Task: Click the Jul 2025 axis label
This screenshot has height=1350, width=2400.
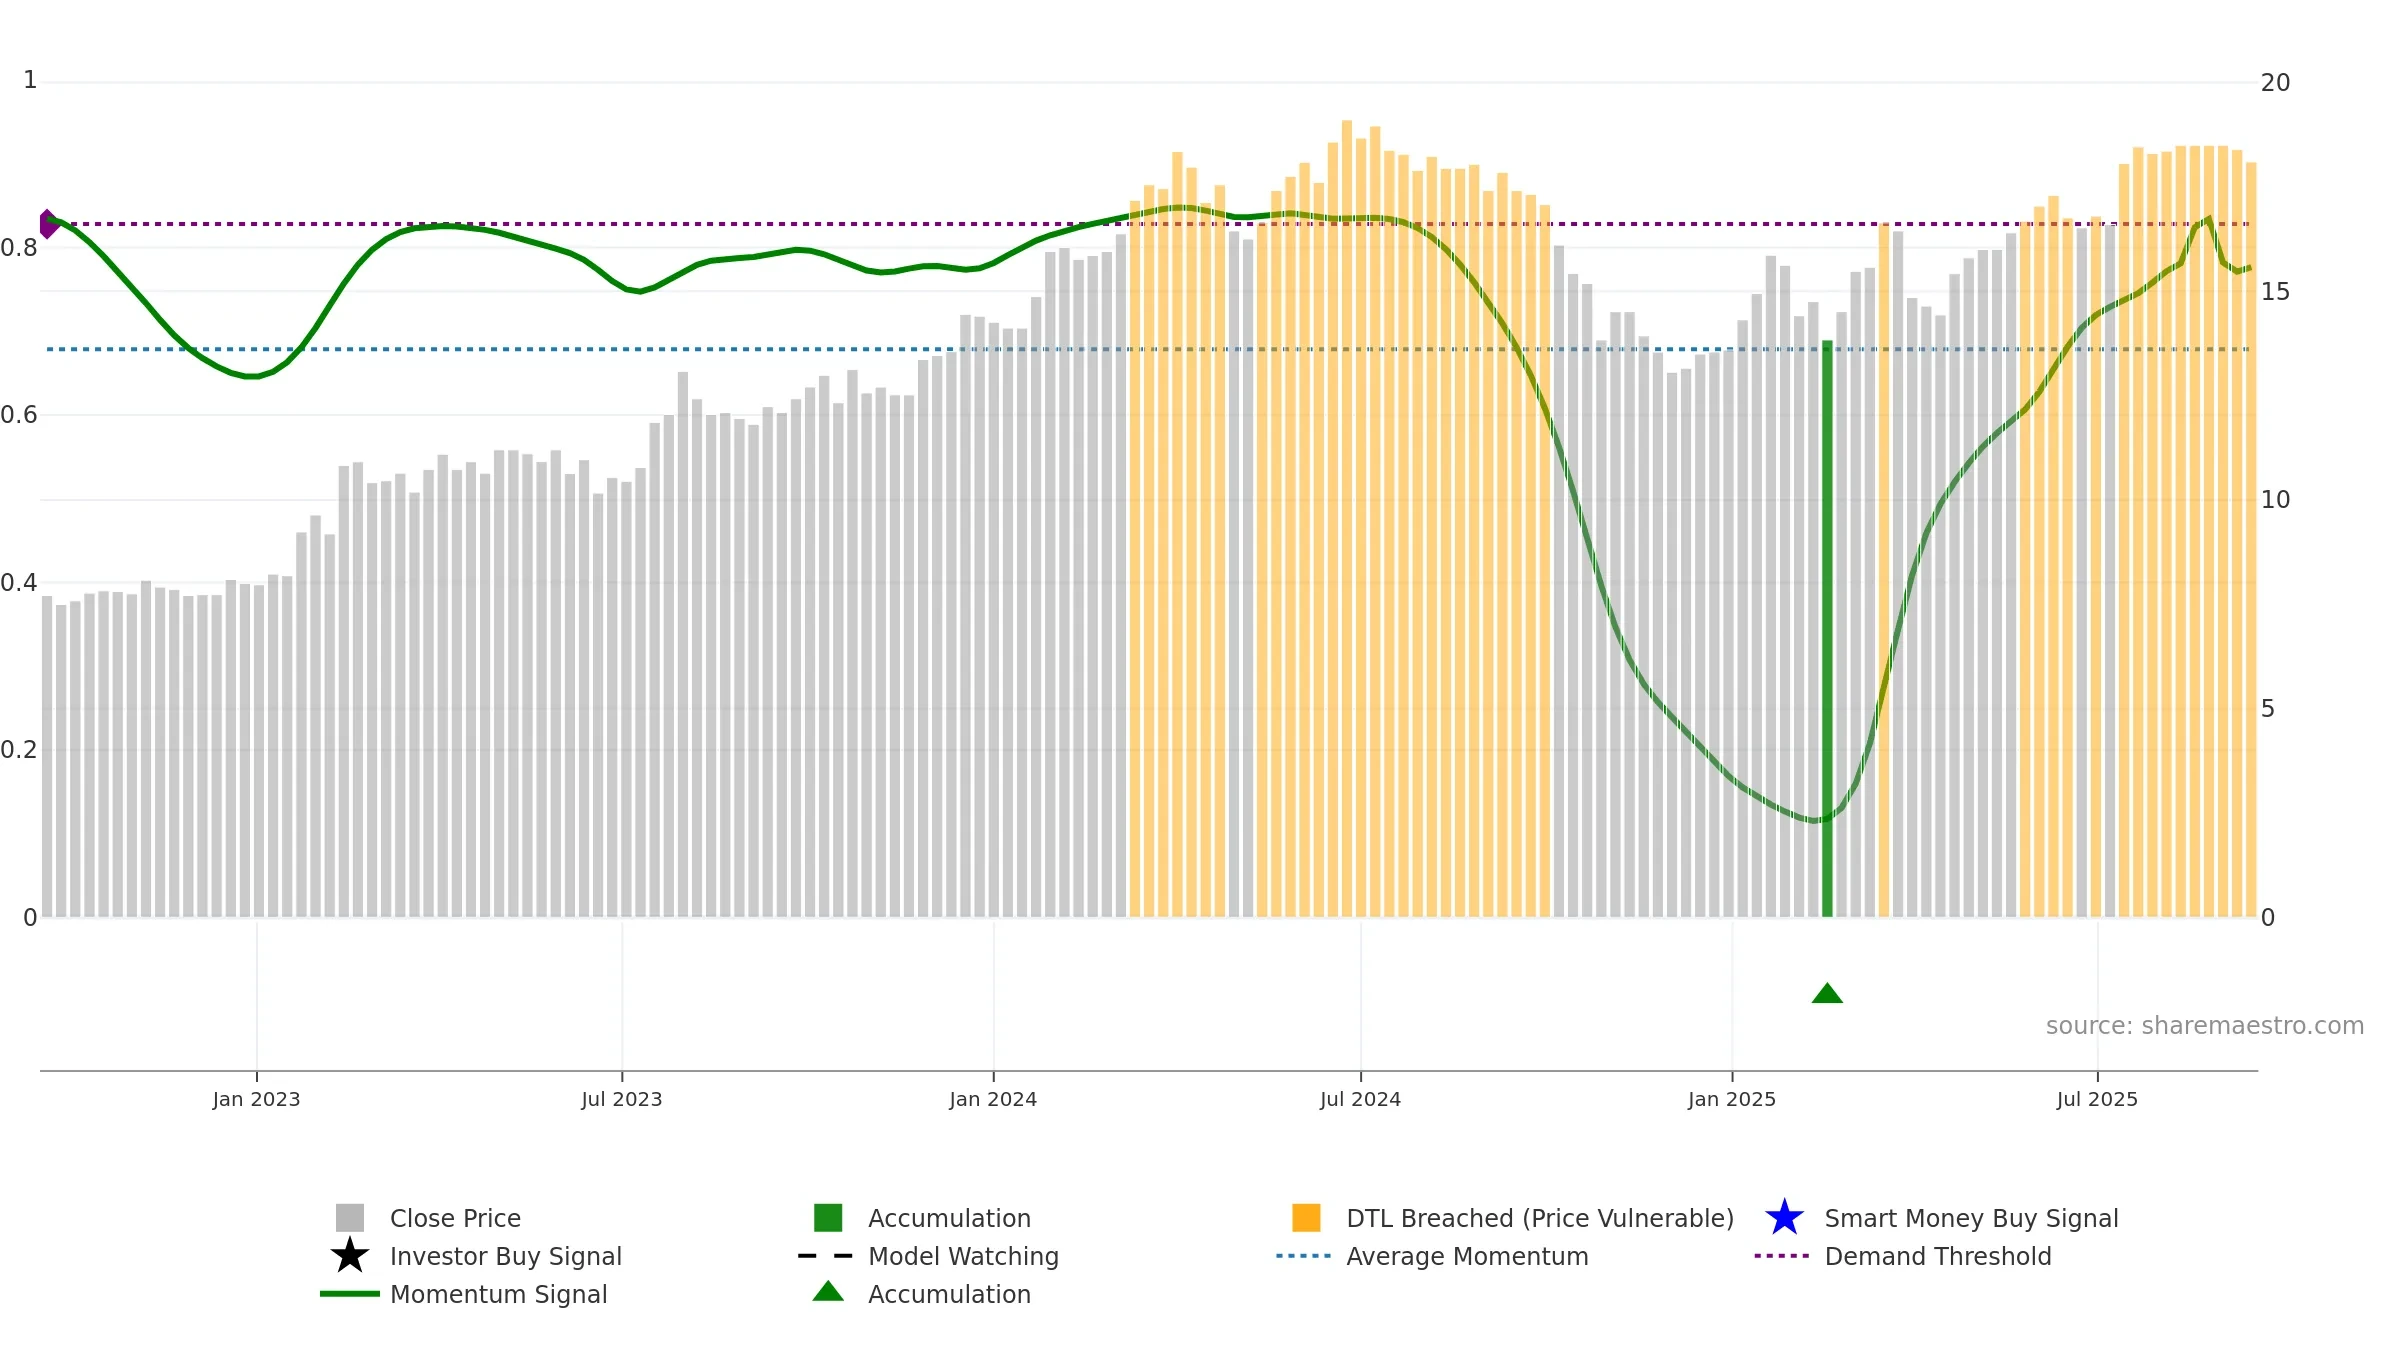Action: pos(2097,1099)
